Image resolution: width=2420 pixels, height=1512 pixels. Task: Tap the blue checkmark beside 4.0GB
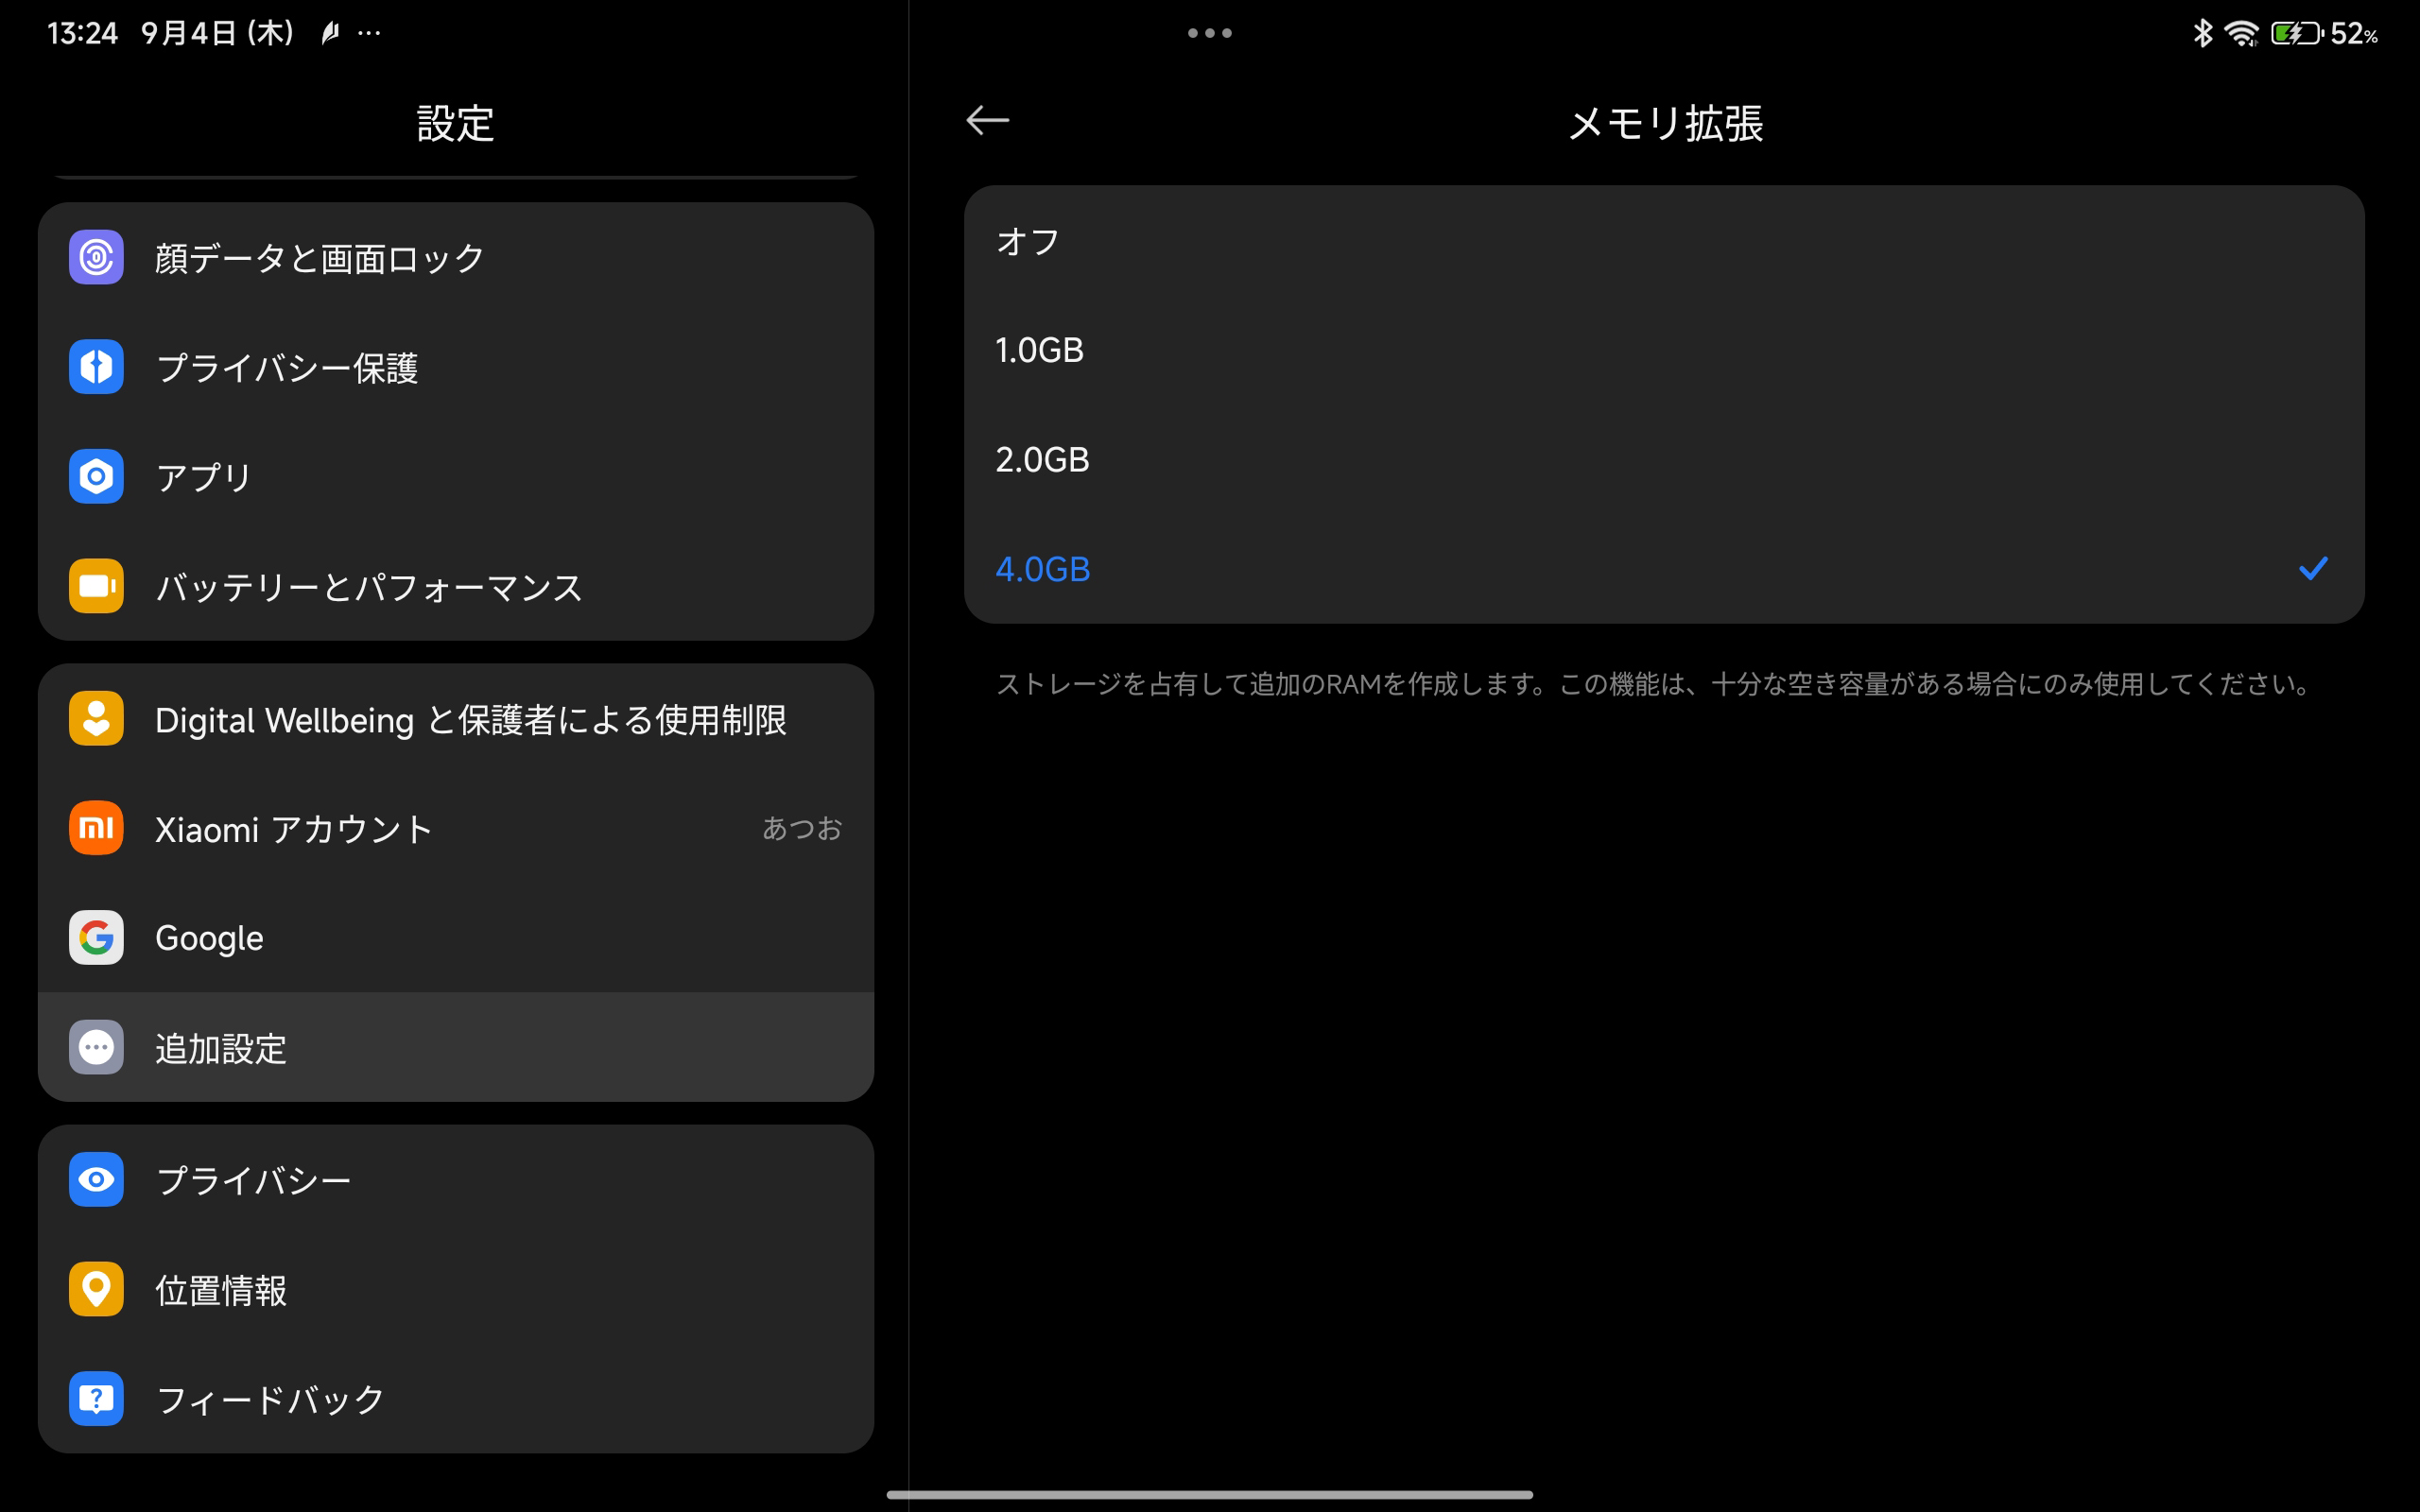tap(2313, 569)
